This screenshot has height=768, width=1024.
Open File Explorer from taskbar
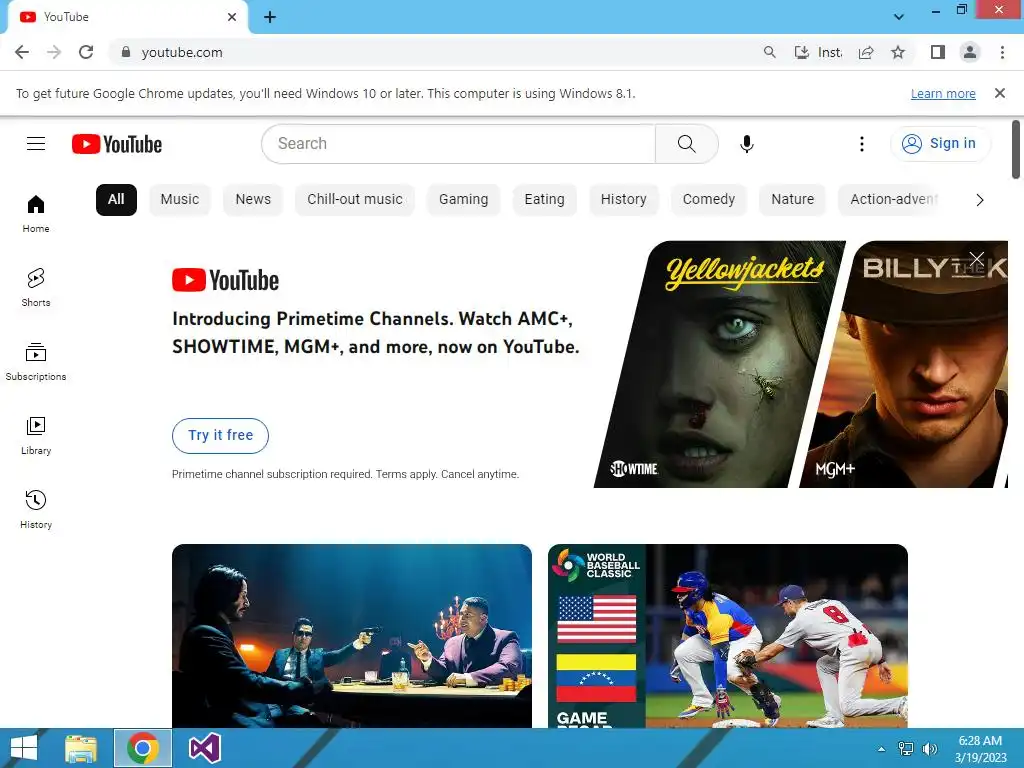coord(81,748)
